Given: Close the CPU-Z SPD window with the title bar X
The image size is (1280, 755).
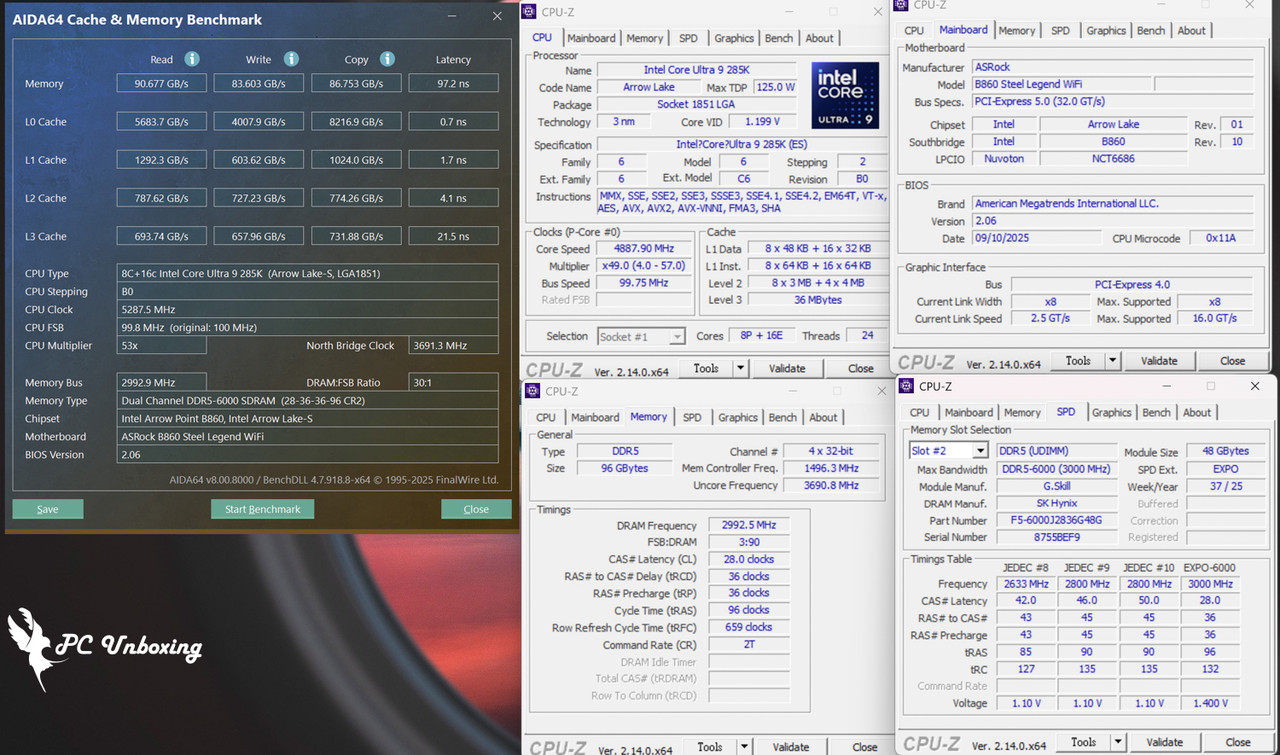Looking at the screenshot, I should coord(1254,386).
